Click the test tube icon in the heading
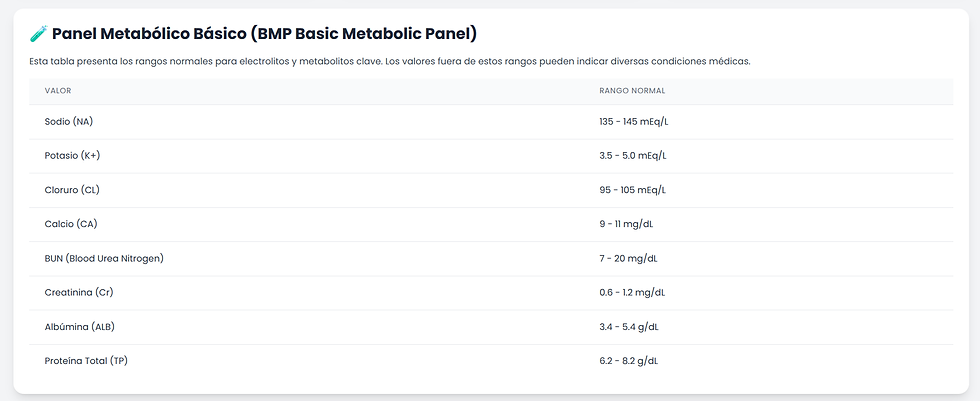Viewport: 980px width, 401px height. click(38, 34)
